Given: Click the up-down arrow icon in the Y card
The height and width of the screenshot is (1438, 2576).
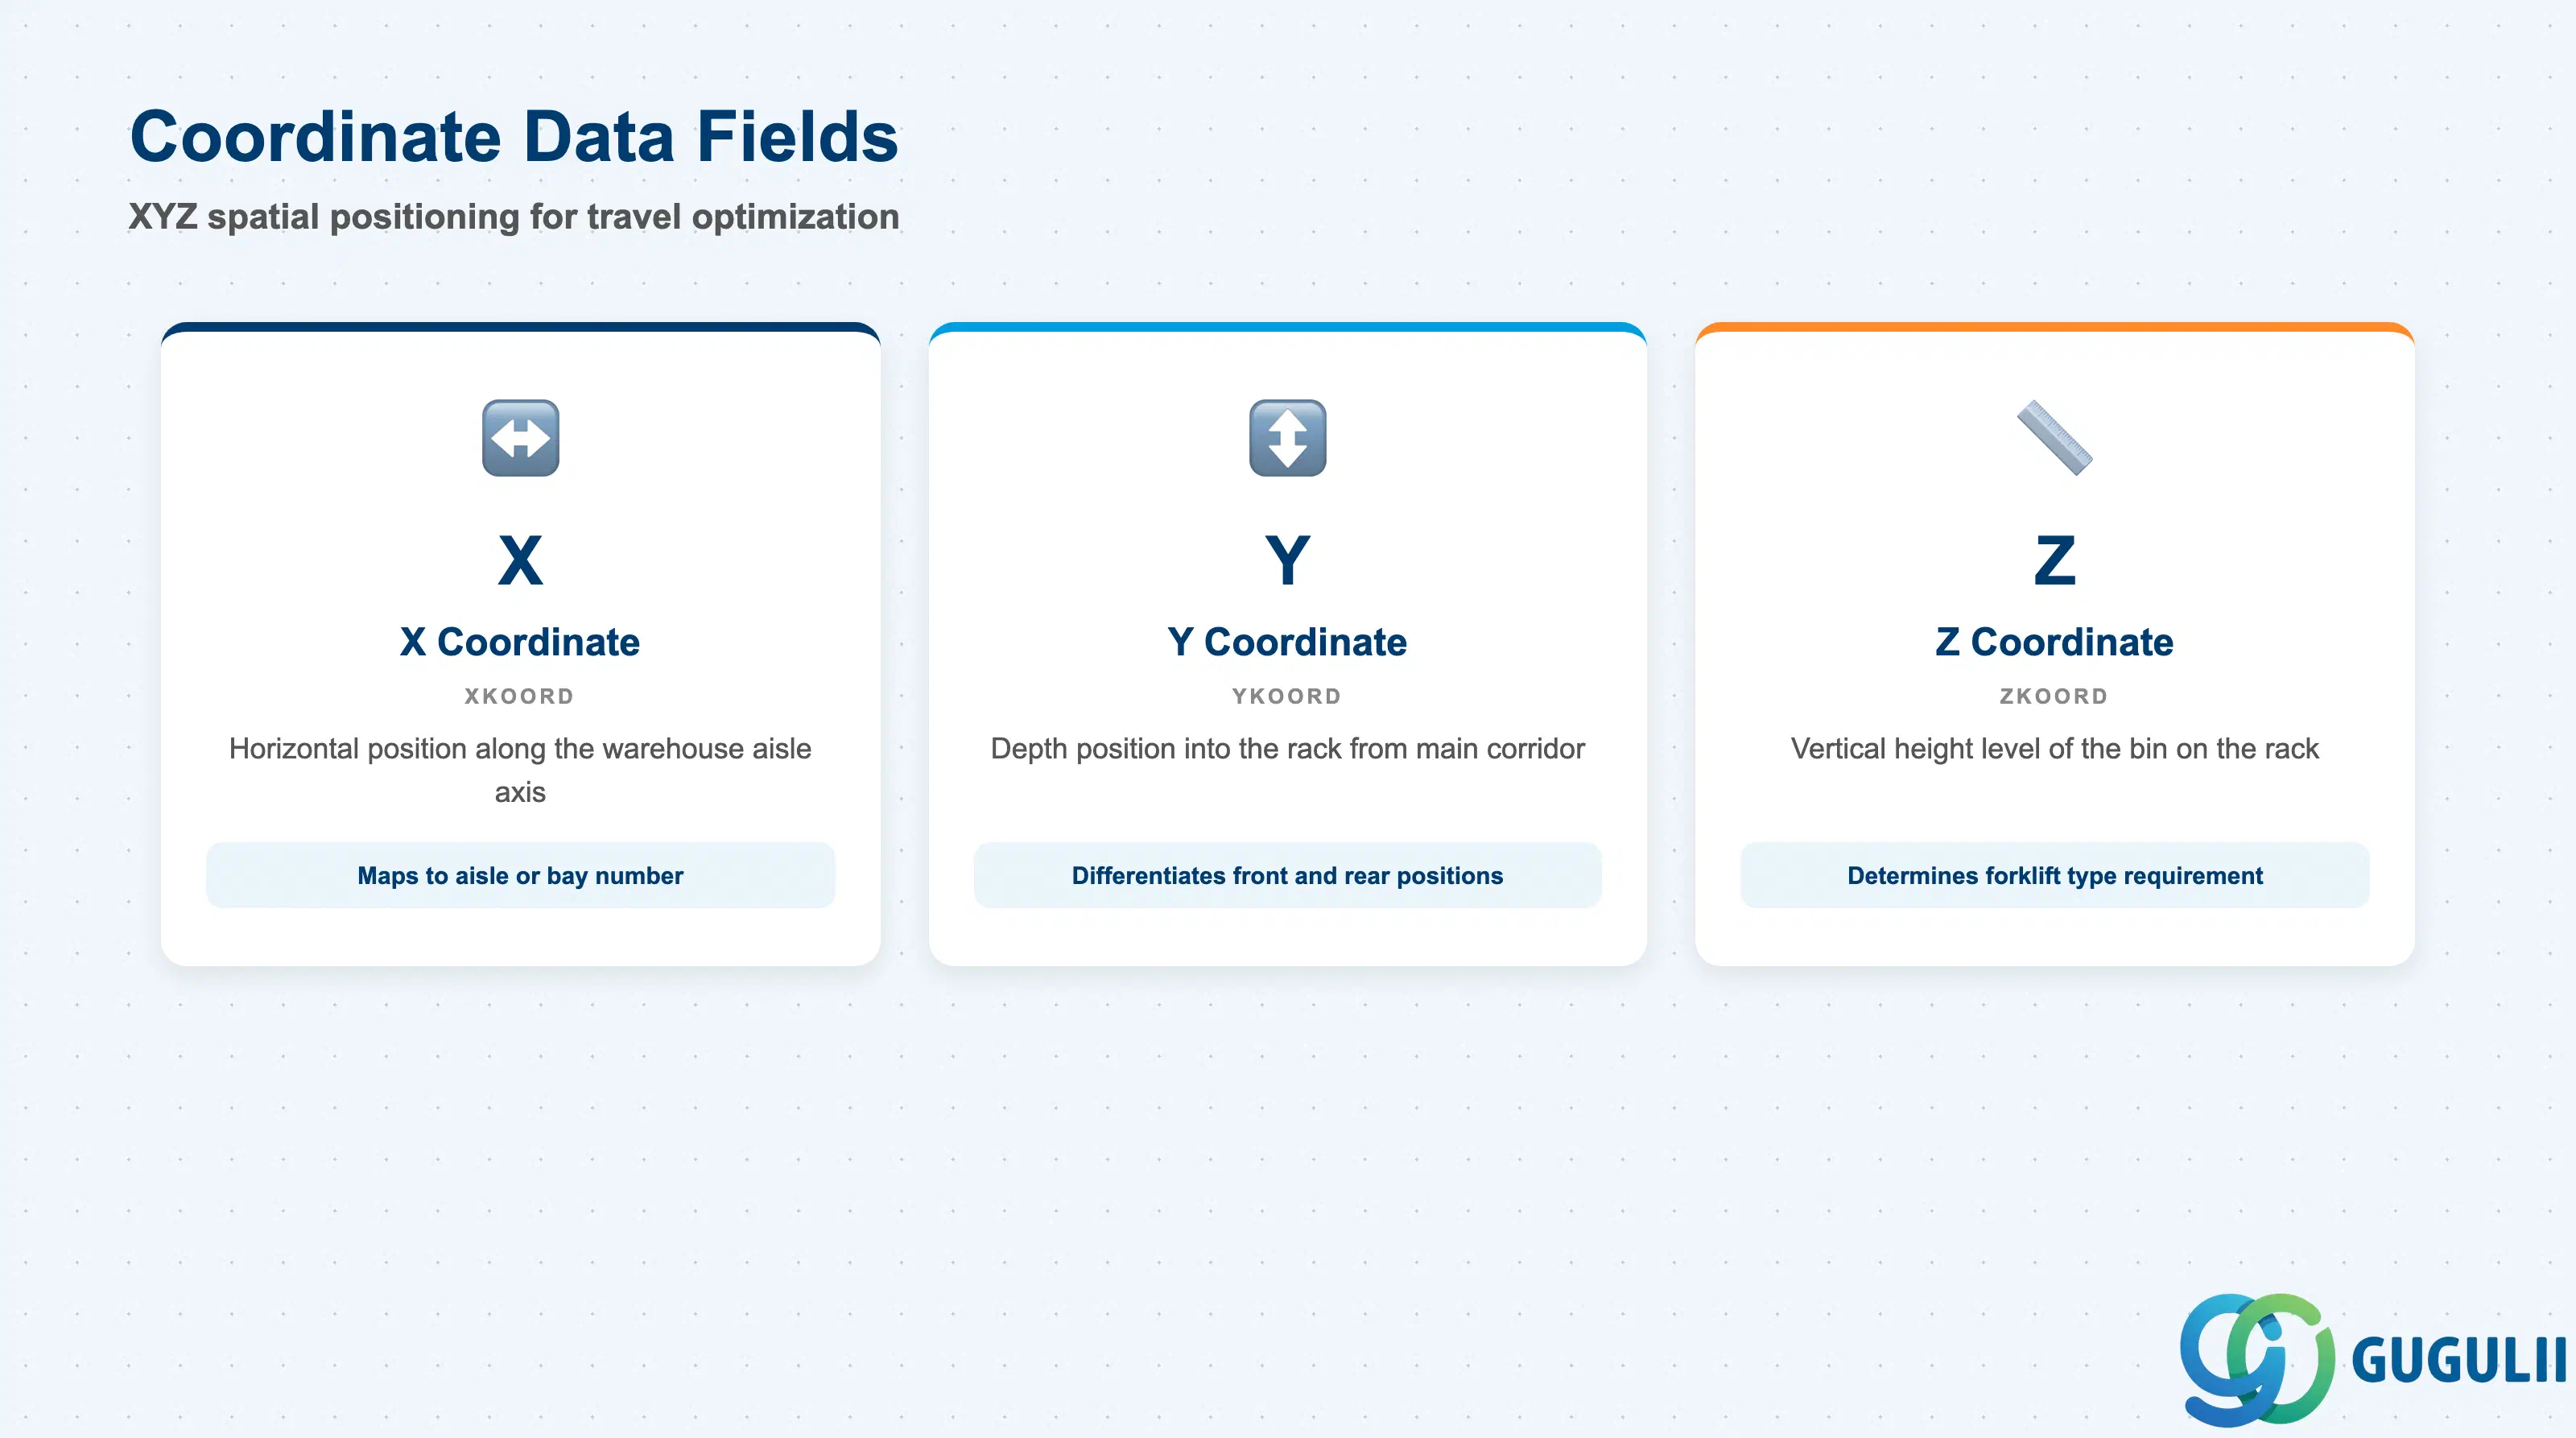Looking at the screenshot, I should 1287,438.
